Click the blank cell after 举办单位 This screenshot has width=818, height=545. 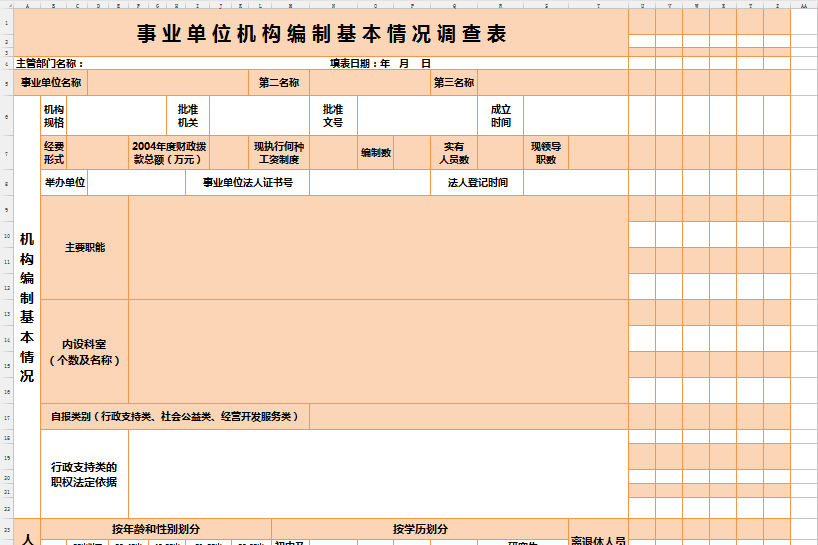pos(137,183)
